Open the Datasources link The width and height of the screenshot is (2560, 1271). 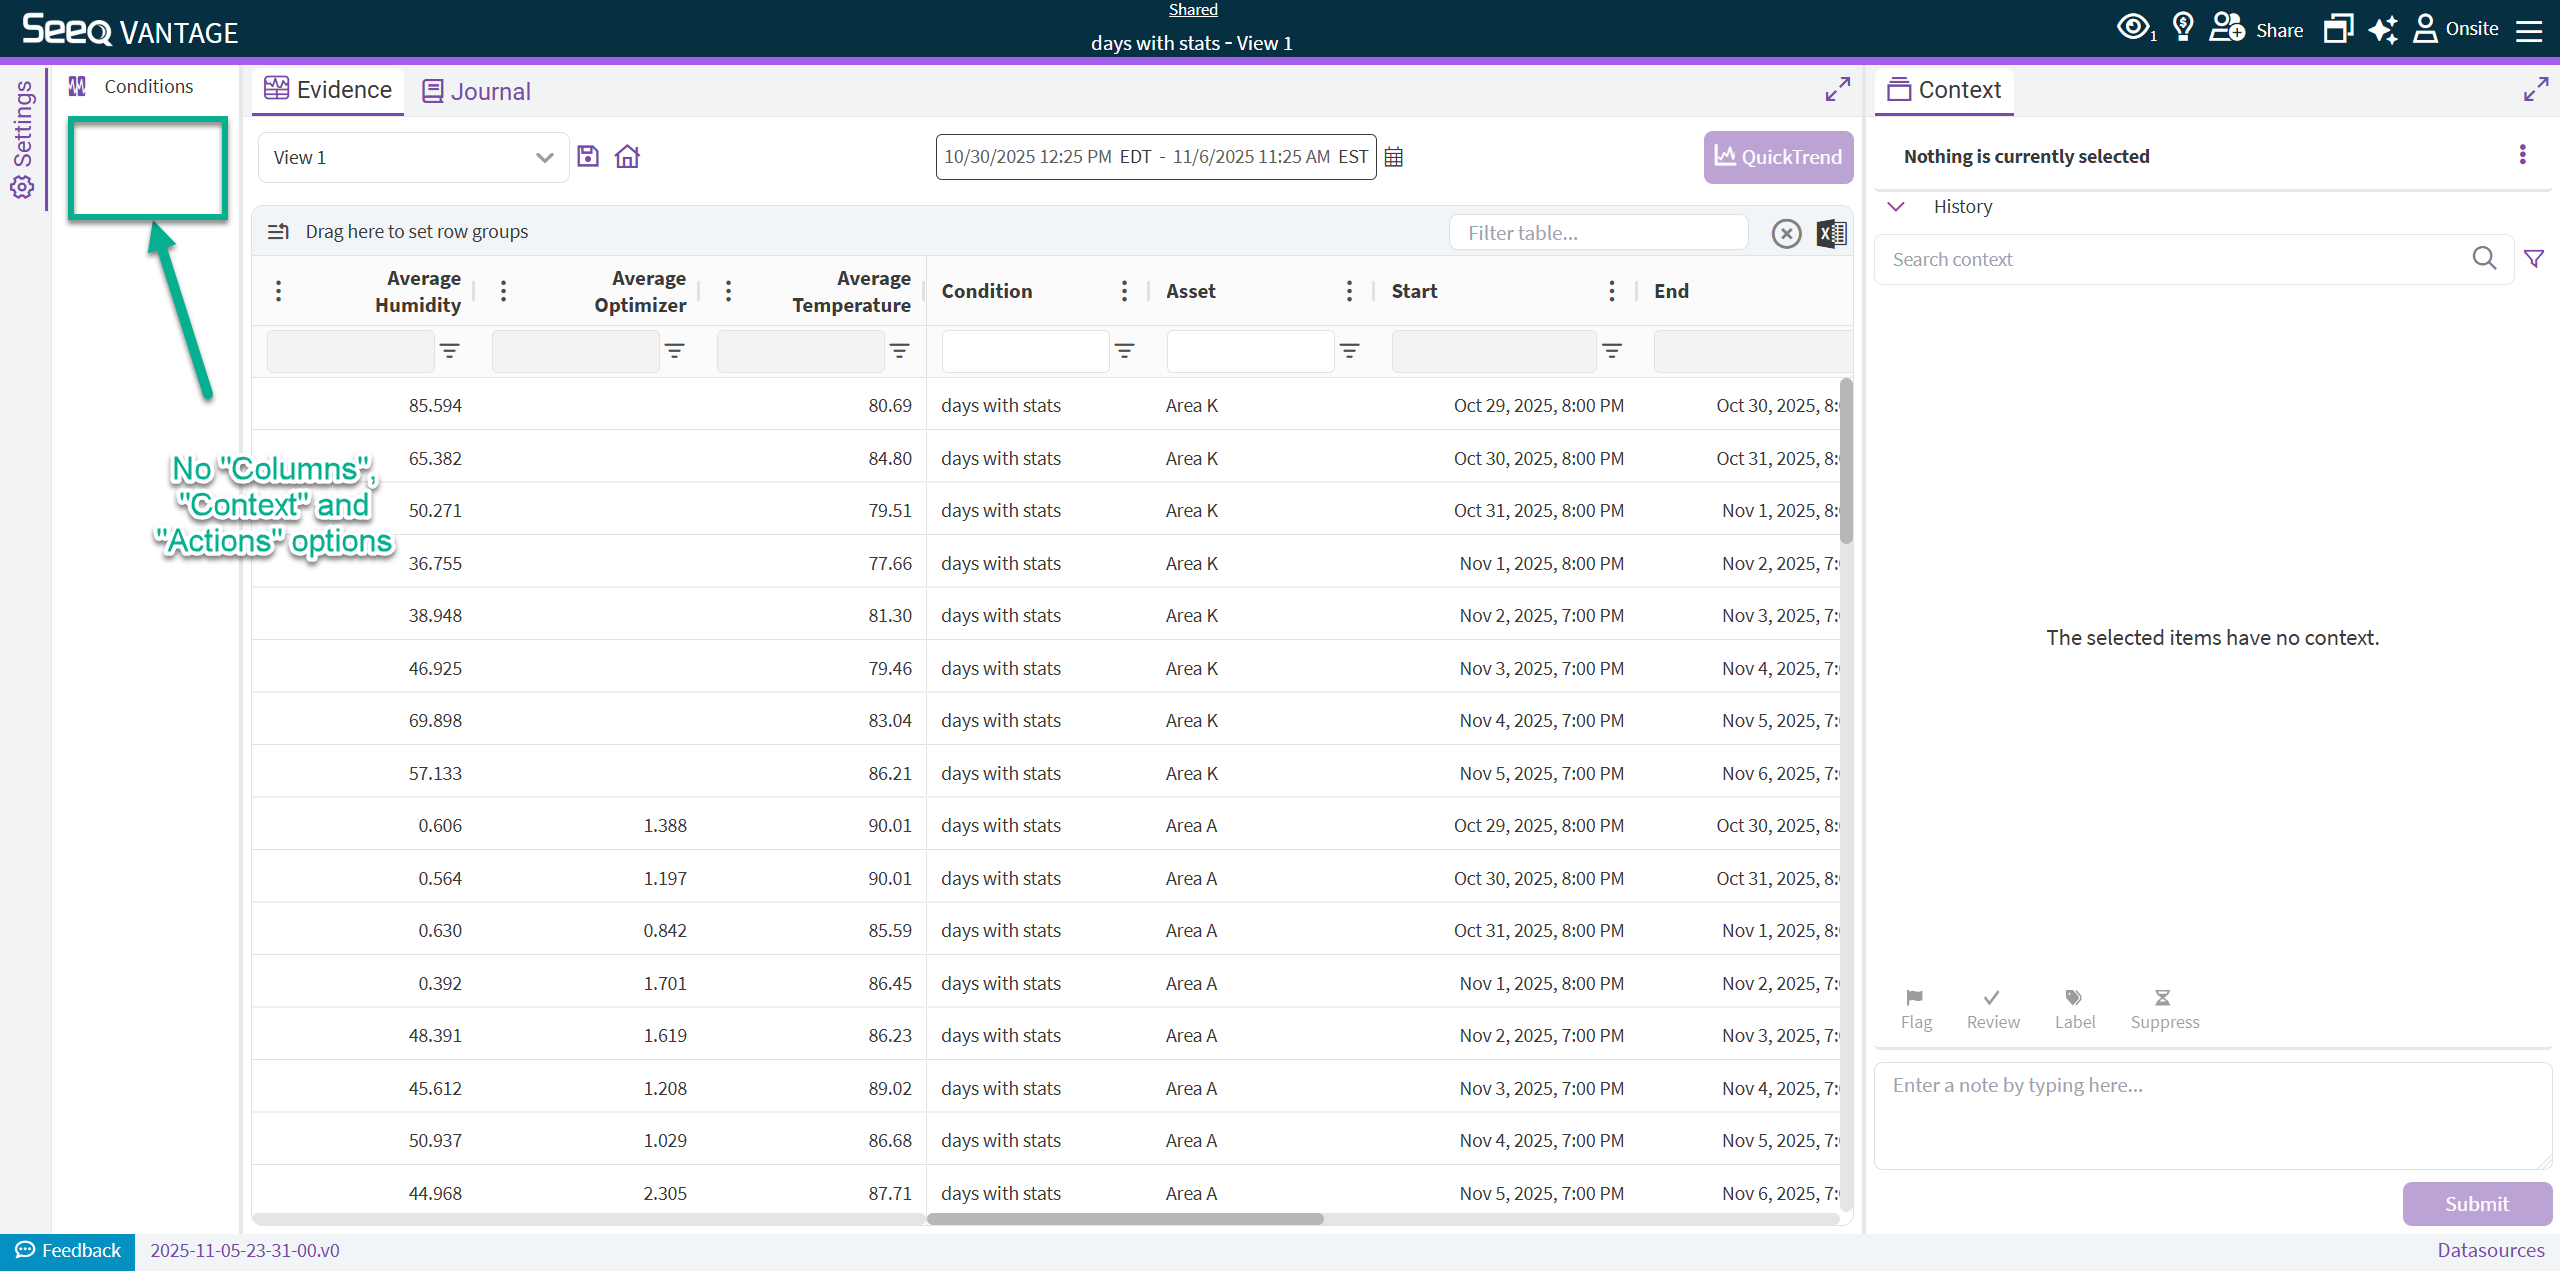(x=2490, y=1250)
